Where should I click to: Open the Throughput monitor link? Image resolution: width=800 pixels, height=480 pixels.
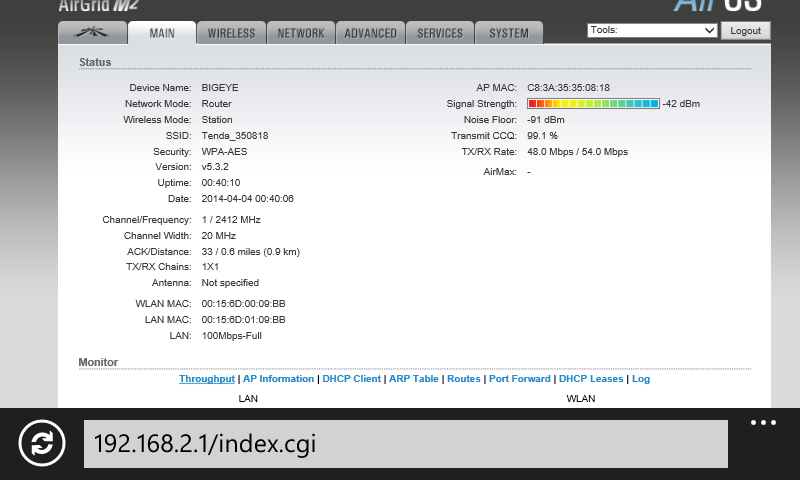[x=207, y=378]
